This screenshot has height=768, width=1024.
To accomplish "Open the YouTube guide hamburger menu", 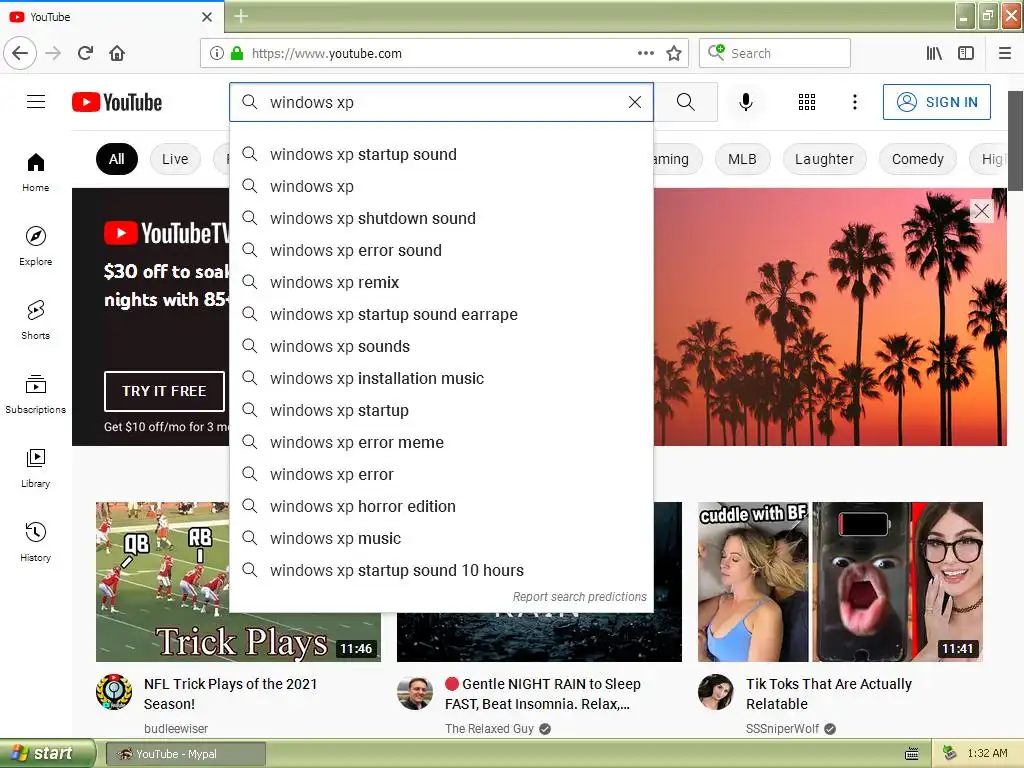I will pos(36,102).
